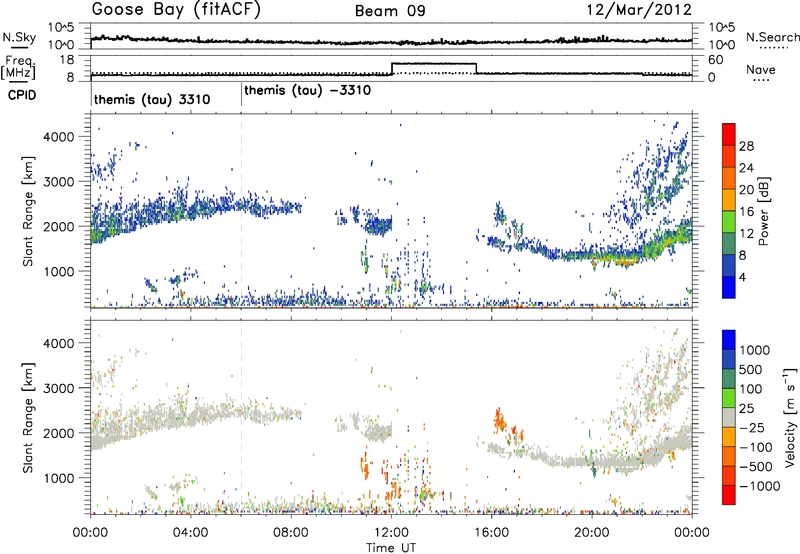Click the '-100' Velocity color bar label
This screenshot has width=800, height=554.
(x=756, y=447)
